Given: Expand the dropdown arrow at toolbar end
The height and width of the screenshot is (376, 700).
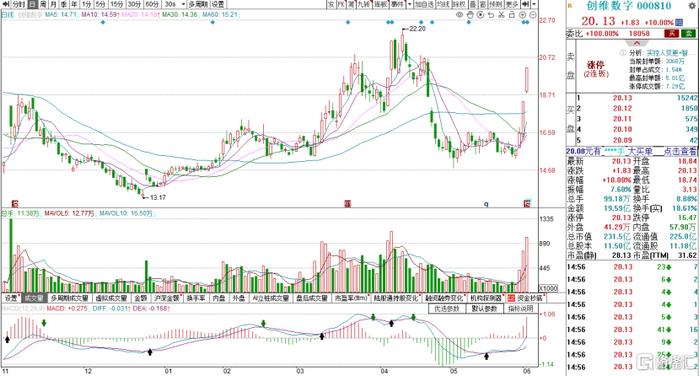Looking at the screenshot, I should [534, 4].
